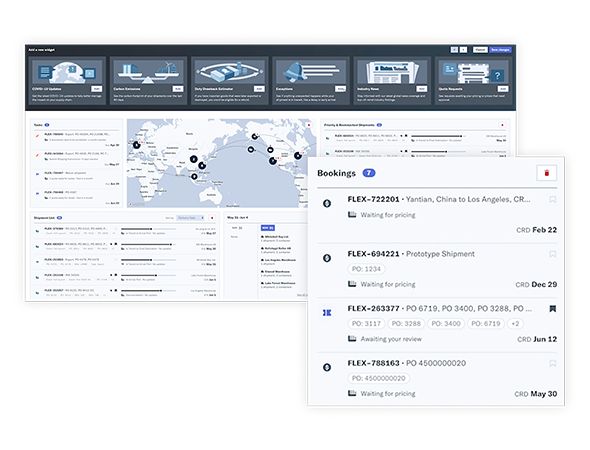
Task: Click the pricing status icon for FLEX-722201
Action: coord(327,204)
